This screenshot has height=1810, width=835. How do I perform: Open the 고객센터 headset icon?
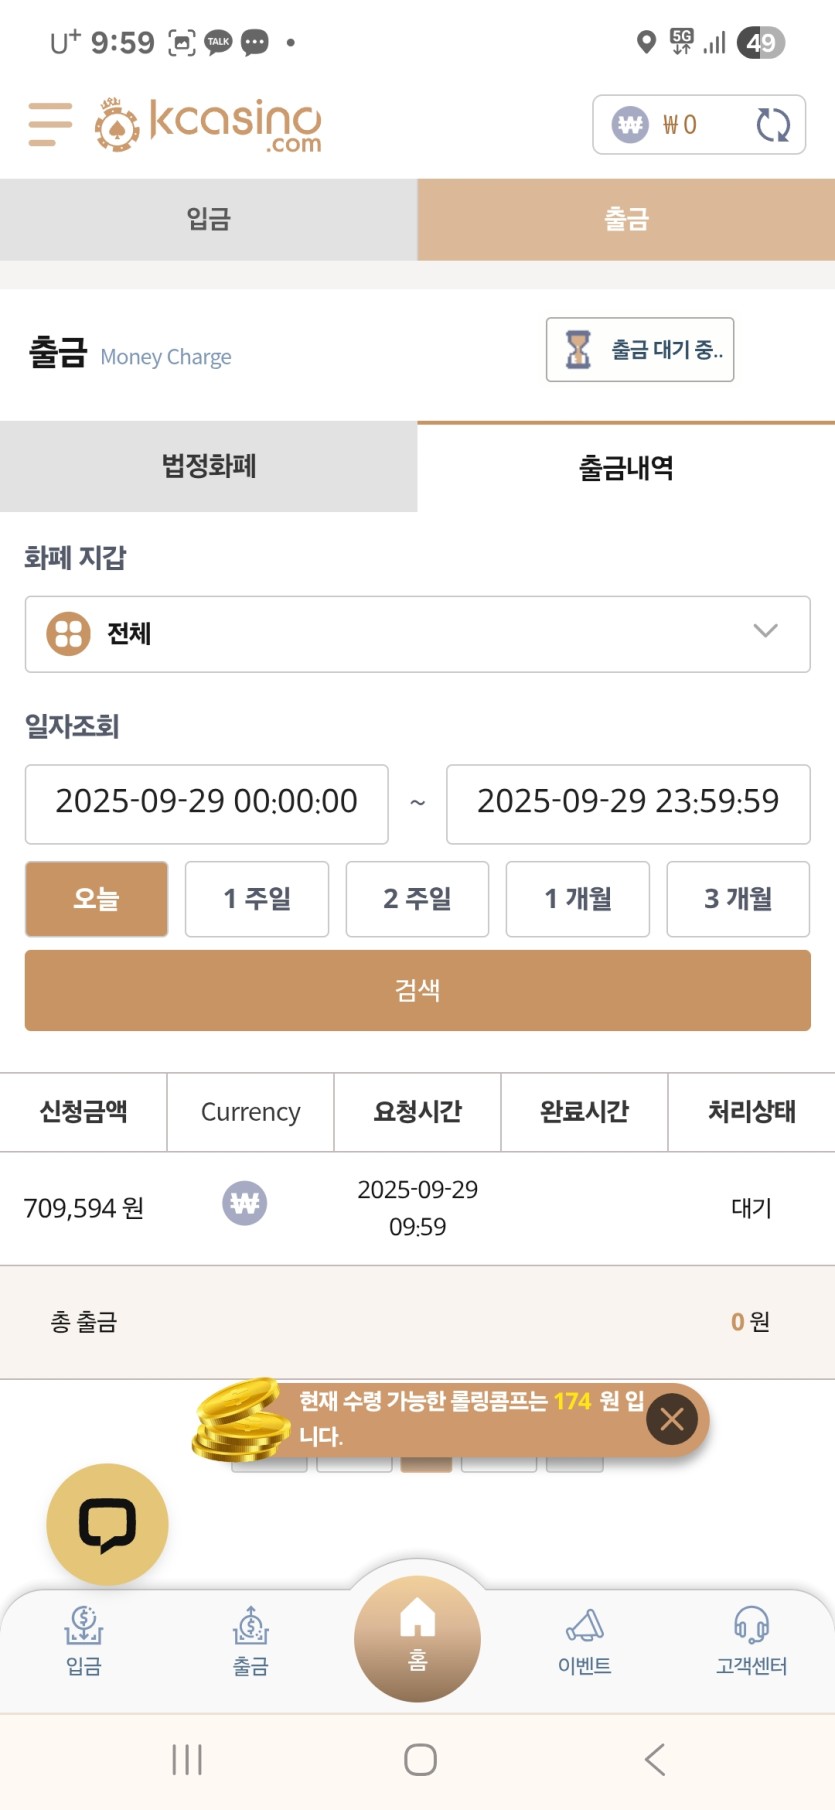click(x=751, y=1641)
